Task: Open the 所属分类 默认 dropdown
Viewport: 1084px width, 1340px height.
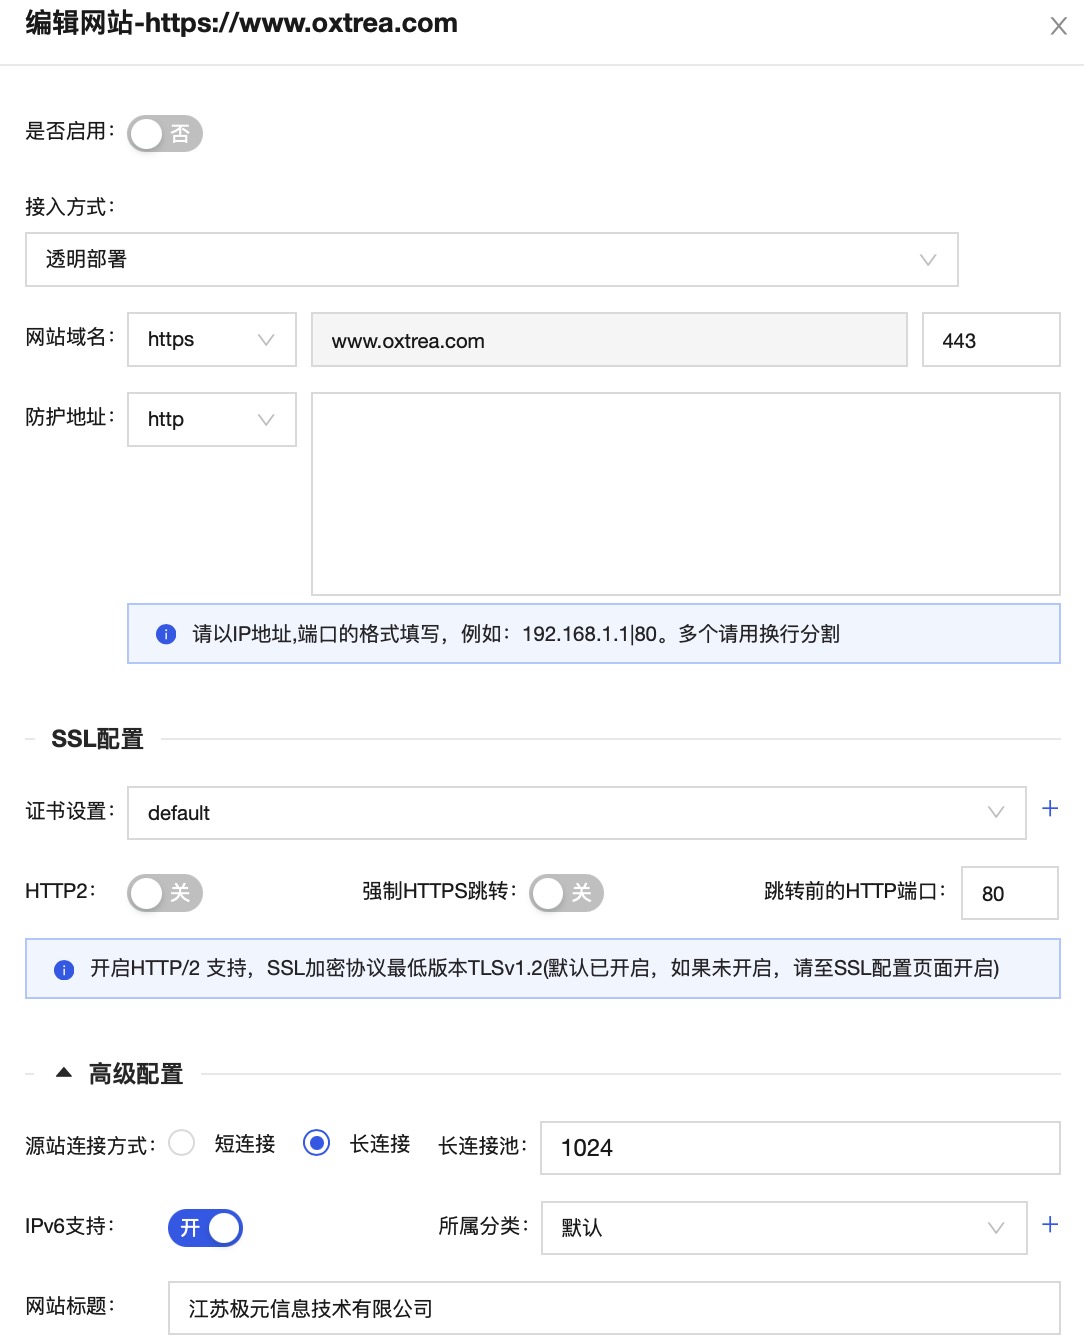Action: [783, 1228]
